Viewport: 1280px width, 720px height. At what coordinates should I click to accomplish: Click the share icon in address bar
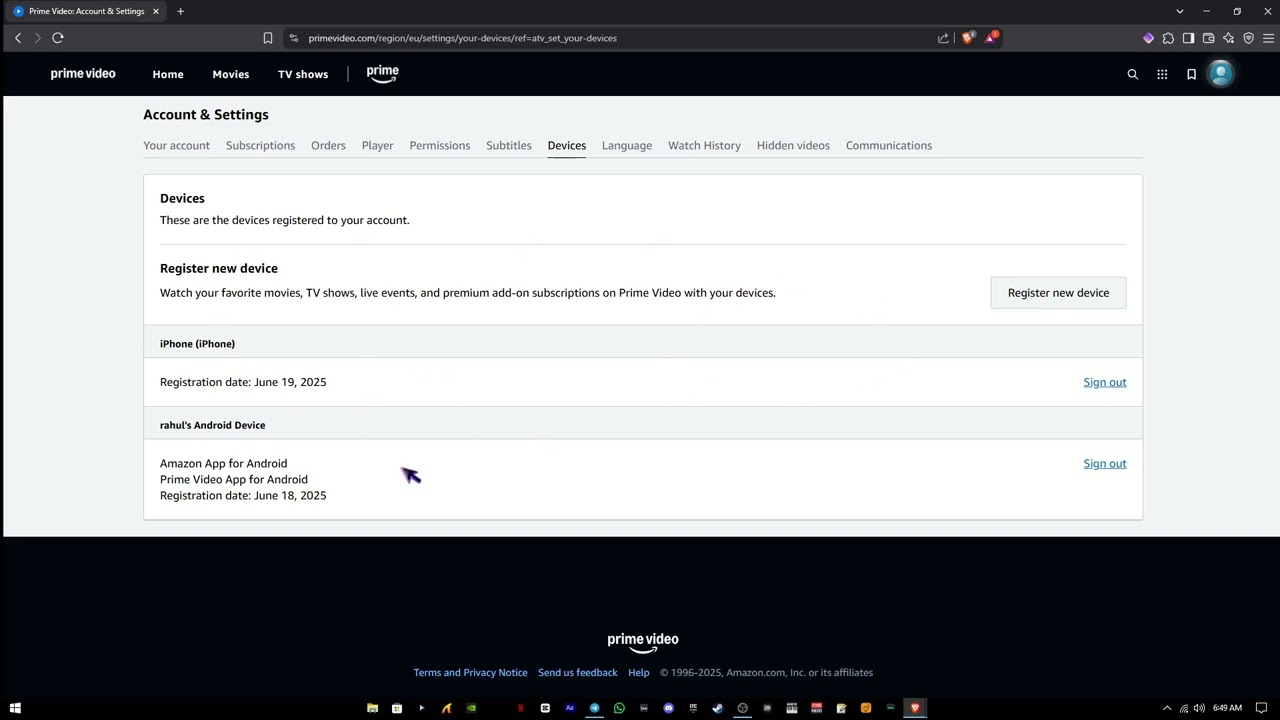(x=943, y=38)
